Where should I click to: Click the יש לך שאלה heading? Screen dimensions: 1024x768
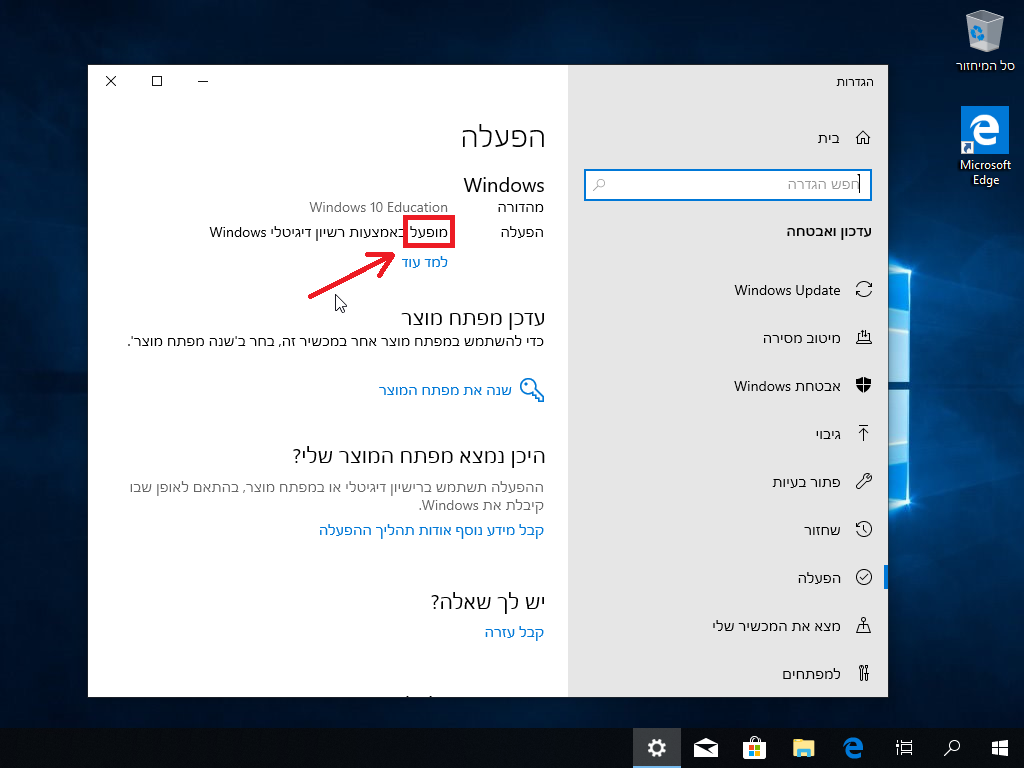click(488, 601)
